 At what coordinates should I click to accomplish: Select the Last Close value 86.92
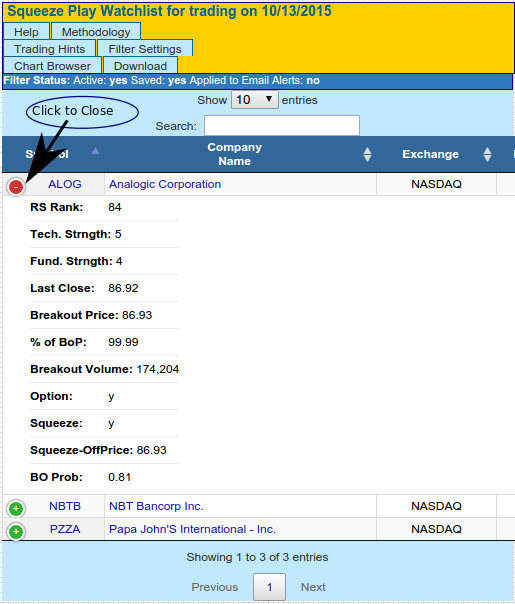123,288
